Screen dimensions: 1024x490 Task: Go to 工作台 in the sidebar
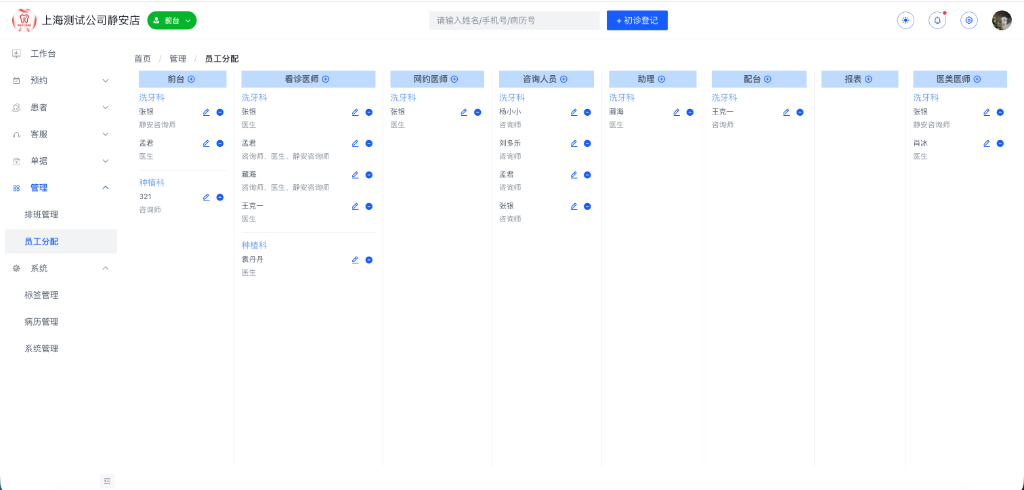click(x=61, y=54)
